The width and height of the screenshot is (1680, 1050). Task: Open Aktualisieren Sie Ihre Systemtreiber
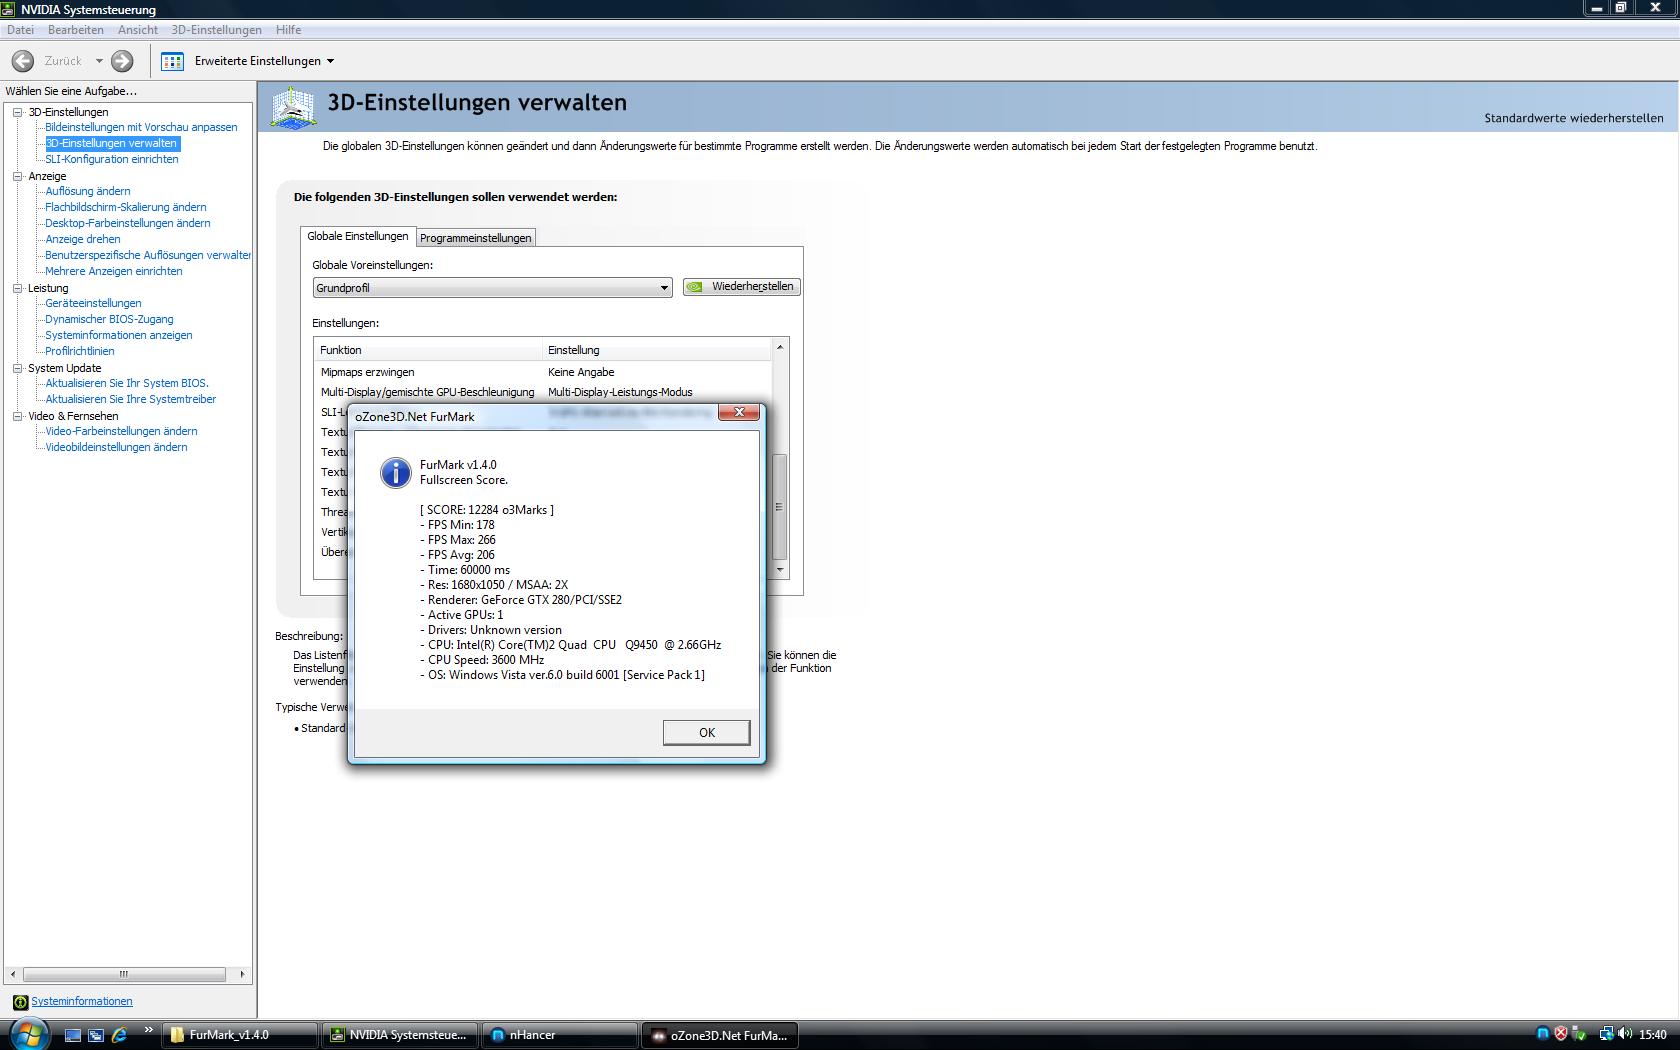[131, 399]
